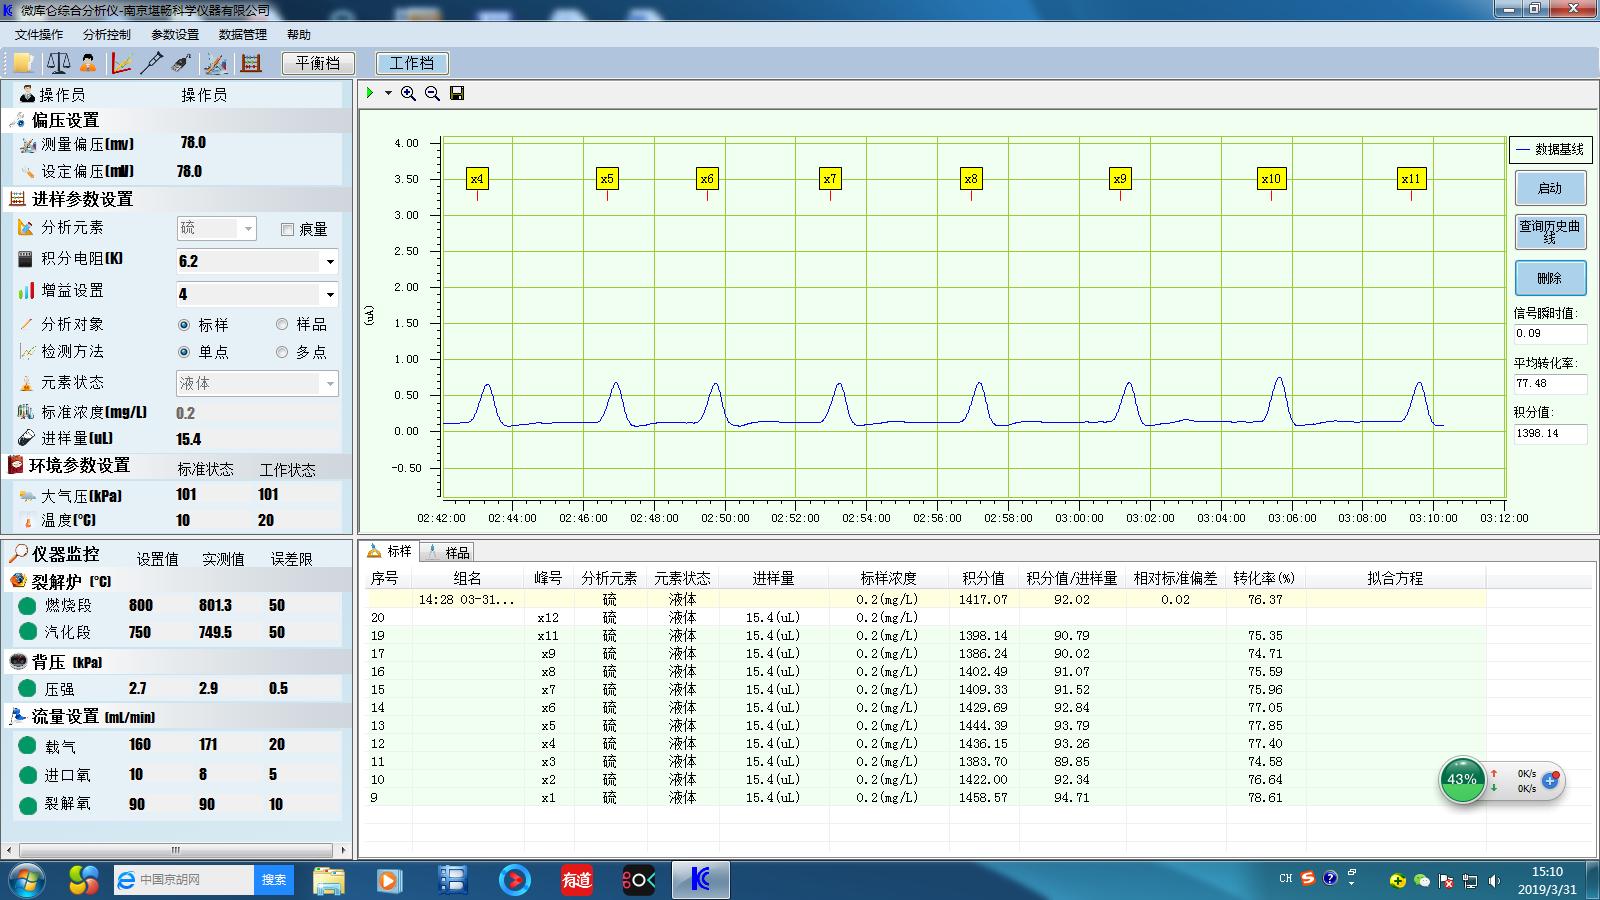
Task: Click the green play arrow above chart
Action: coord(370,93)
